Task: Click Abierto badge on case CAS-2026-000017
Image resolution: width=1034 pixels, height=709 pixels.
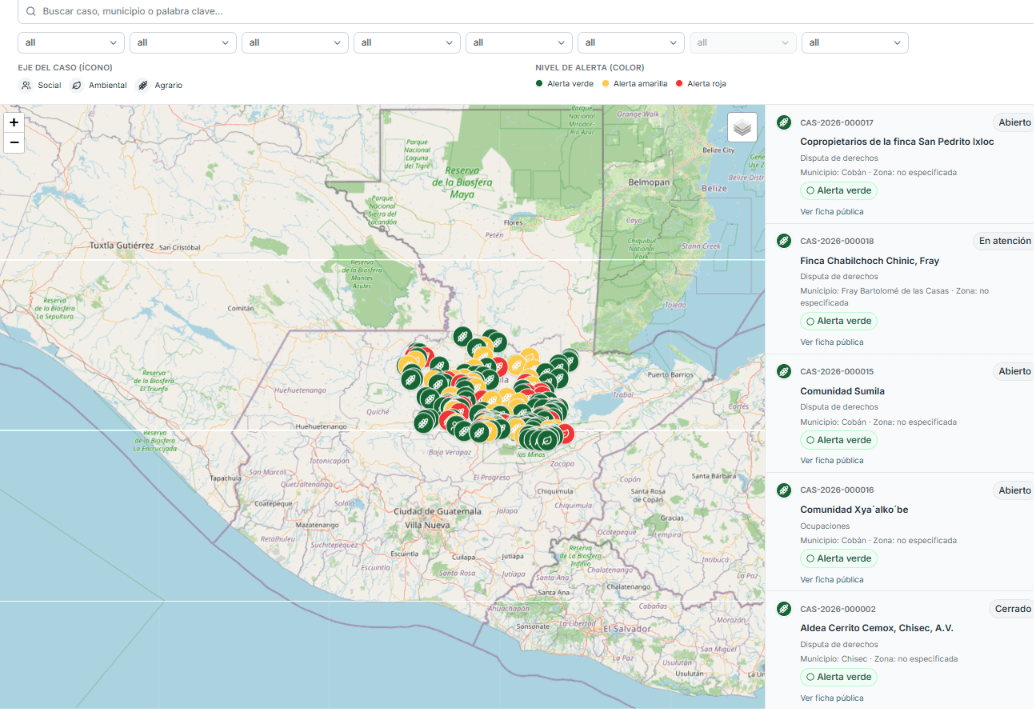Action: 1014,123
